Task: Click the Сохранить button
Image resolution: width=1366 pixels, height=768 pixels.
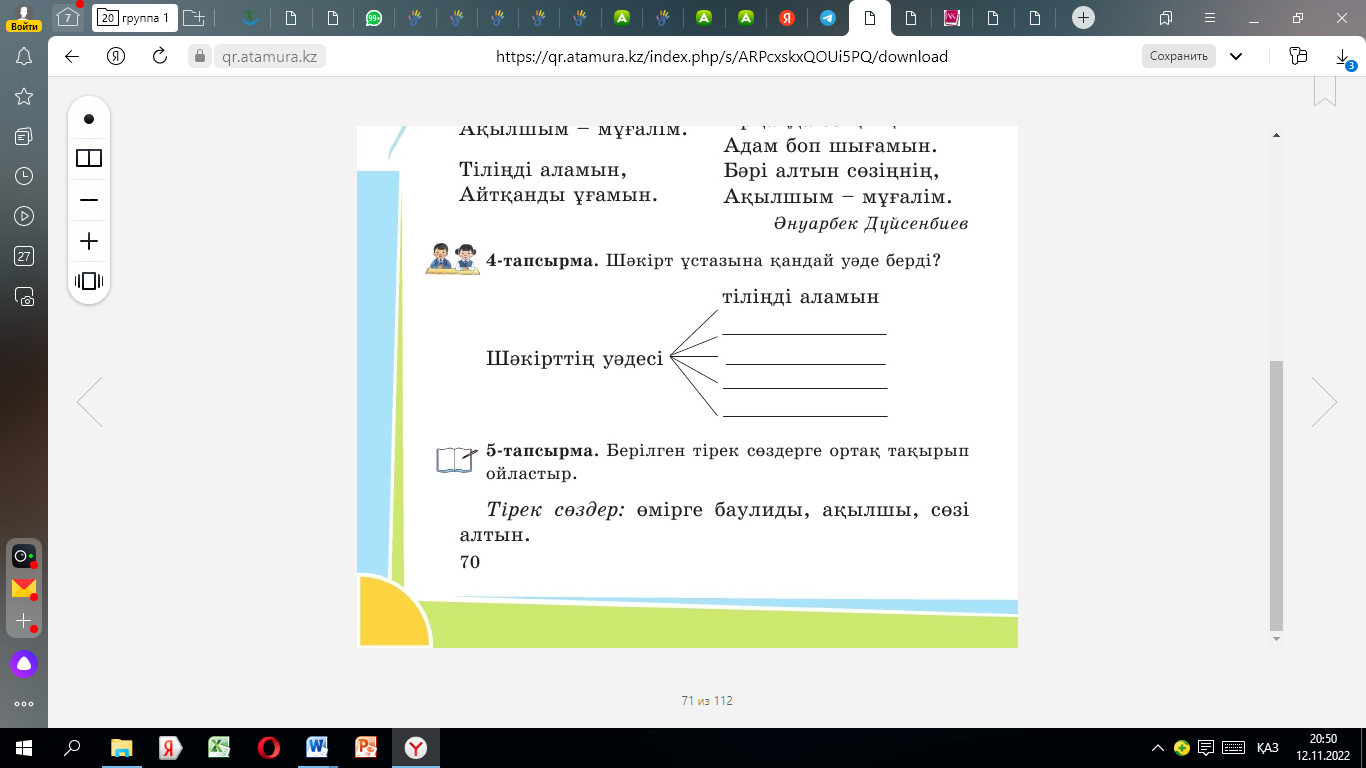Action: click(x=1179, y=56)
